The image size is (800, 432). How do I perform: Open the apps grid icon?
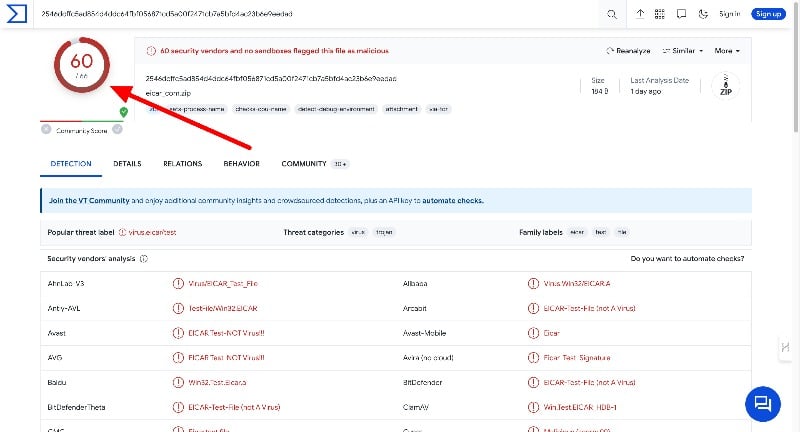click(660, 14)
